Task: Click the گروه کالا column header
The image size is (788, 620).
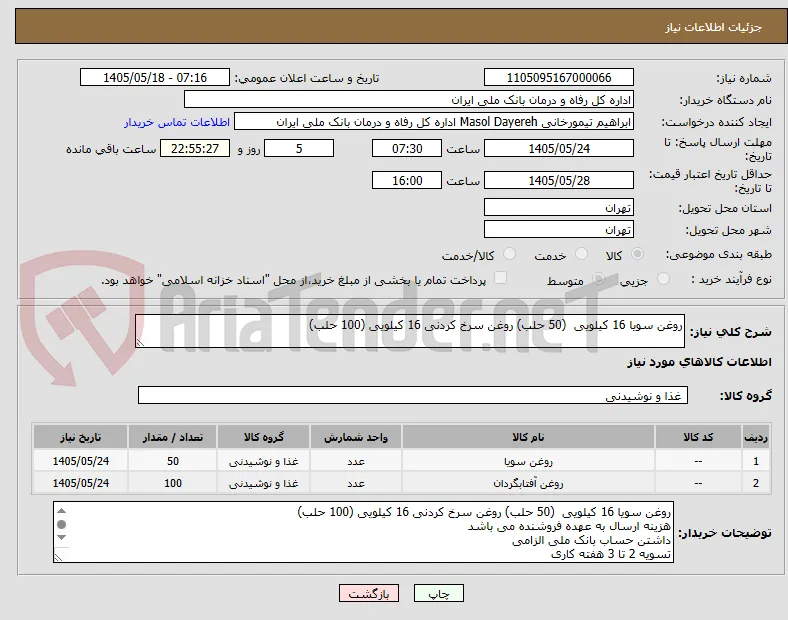Action: pos(264,437)
